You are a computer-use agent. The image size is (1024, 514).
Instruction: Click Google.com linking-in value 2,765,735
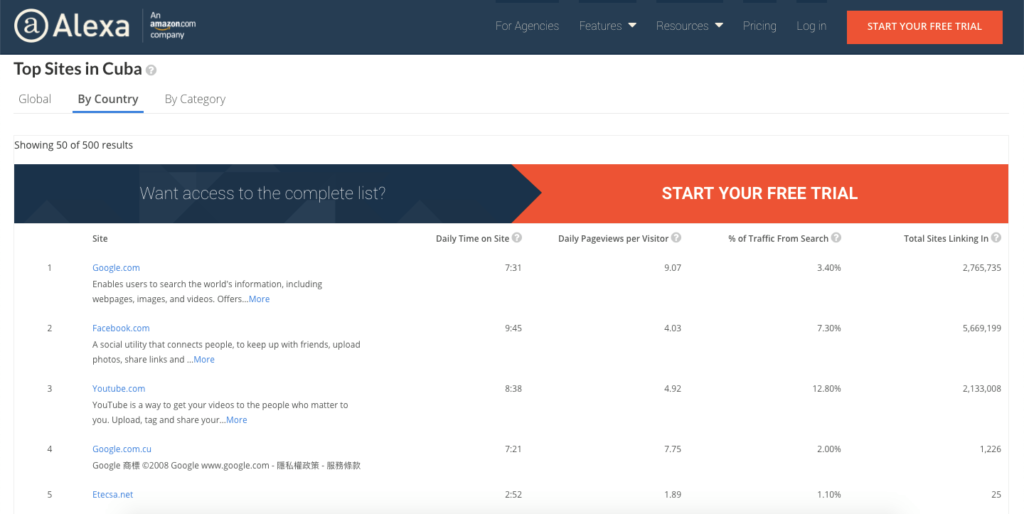point(982,268)
